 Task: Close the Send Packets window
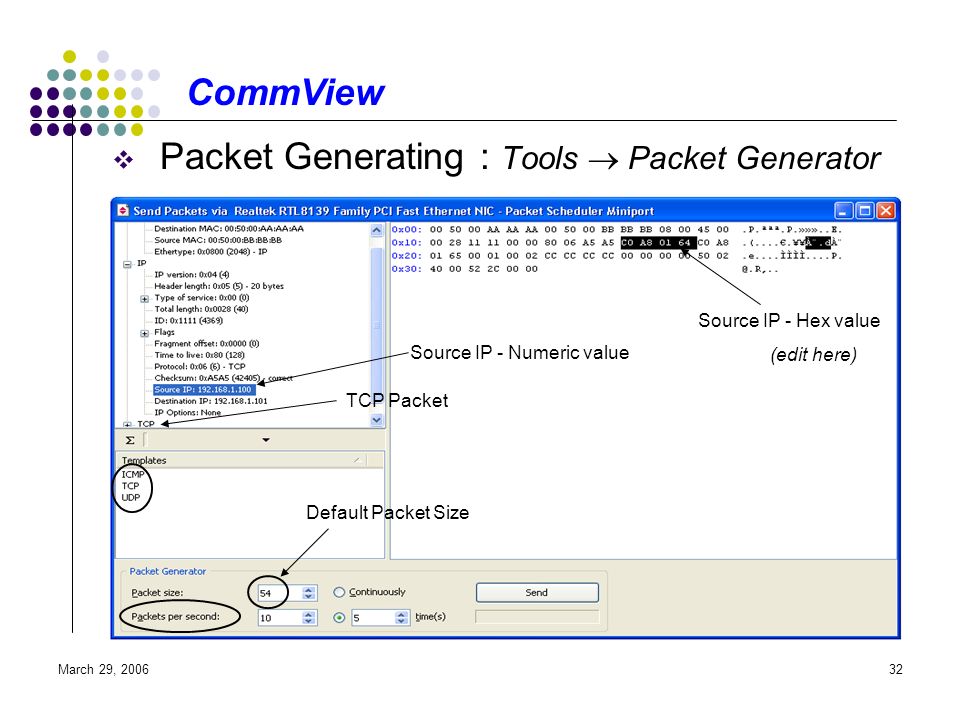pos(885,211)
